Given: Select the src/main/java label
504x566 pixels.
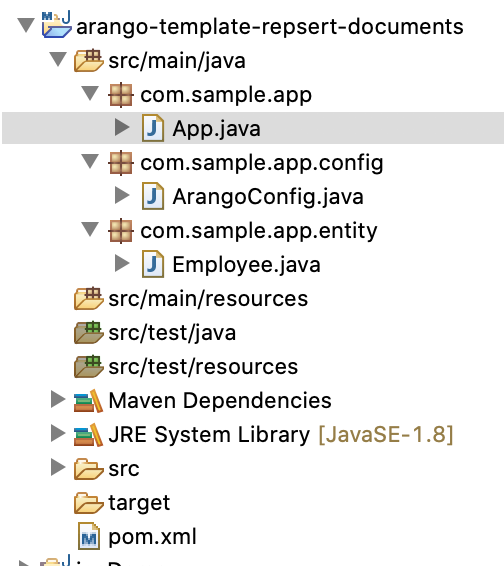Looking at the screenshot, I should [x=177, y=61].
